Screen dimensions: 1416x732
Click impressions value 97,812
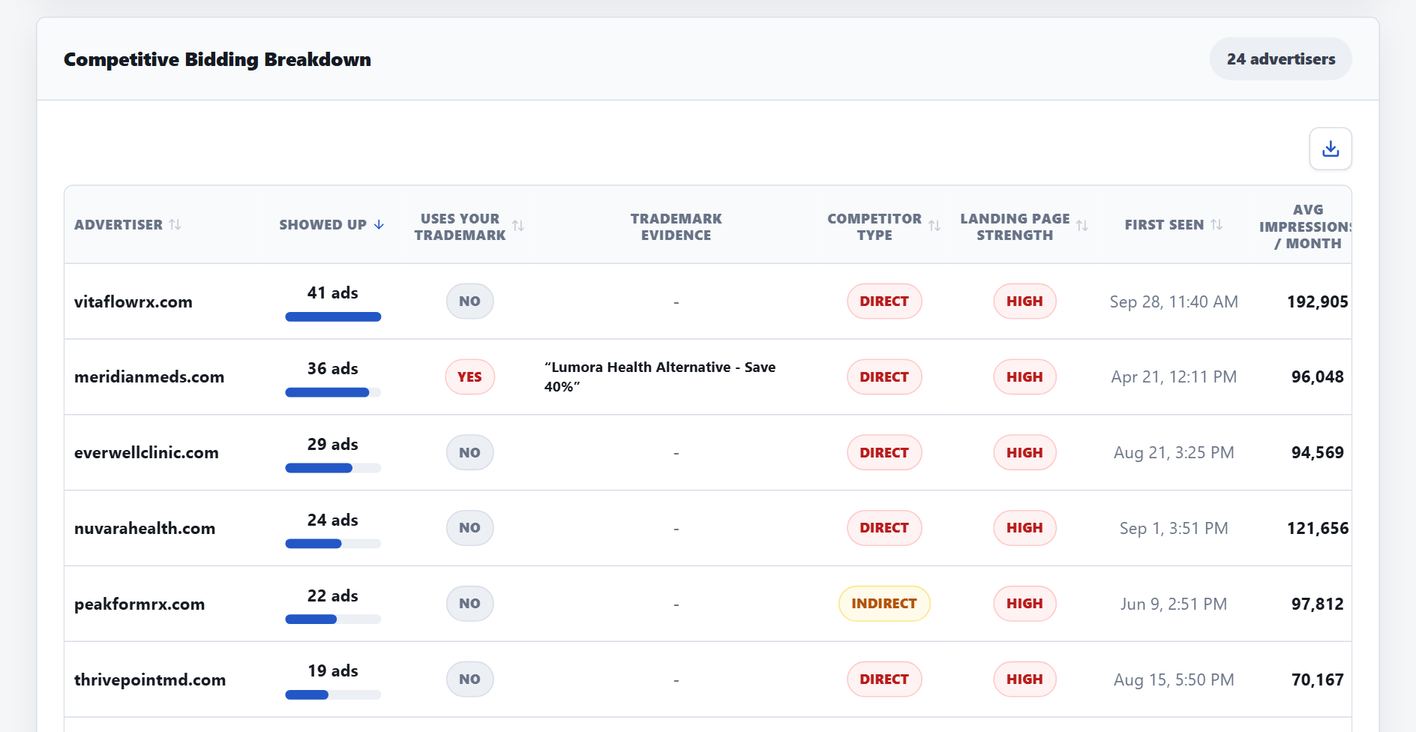pyautogui.click(x=1317, y=603)
